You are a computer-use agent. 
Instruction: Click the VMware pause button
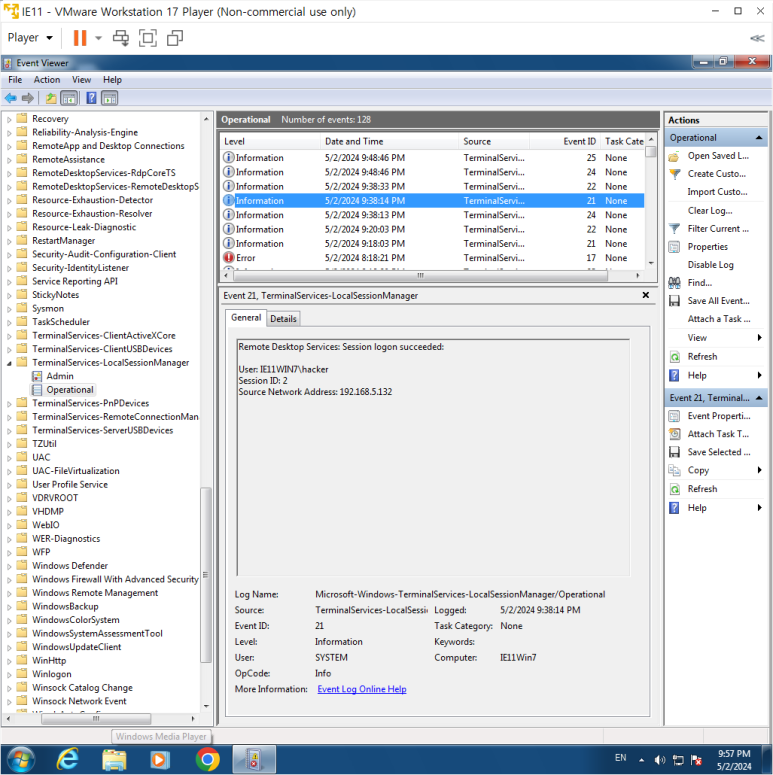click(x=80, y=38)
